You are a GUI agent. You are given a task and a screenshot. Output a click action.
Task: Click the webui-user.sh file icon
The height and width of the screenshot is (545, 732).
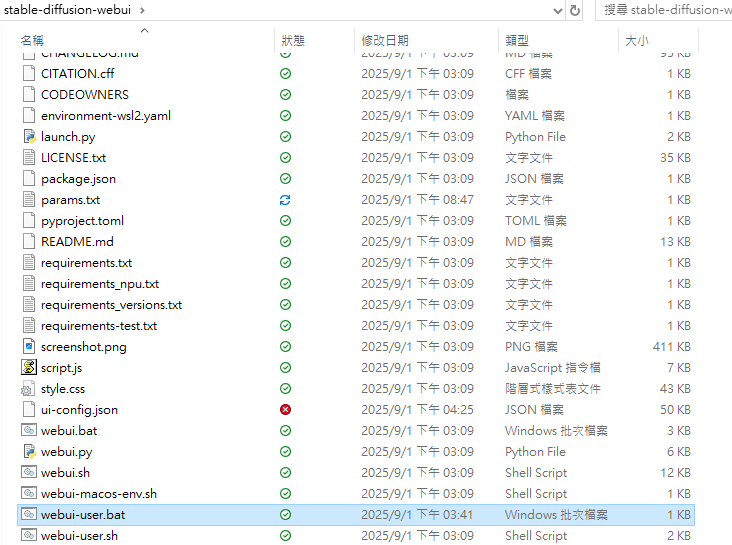point(29,535)
